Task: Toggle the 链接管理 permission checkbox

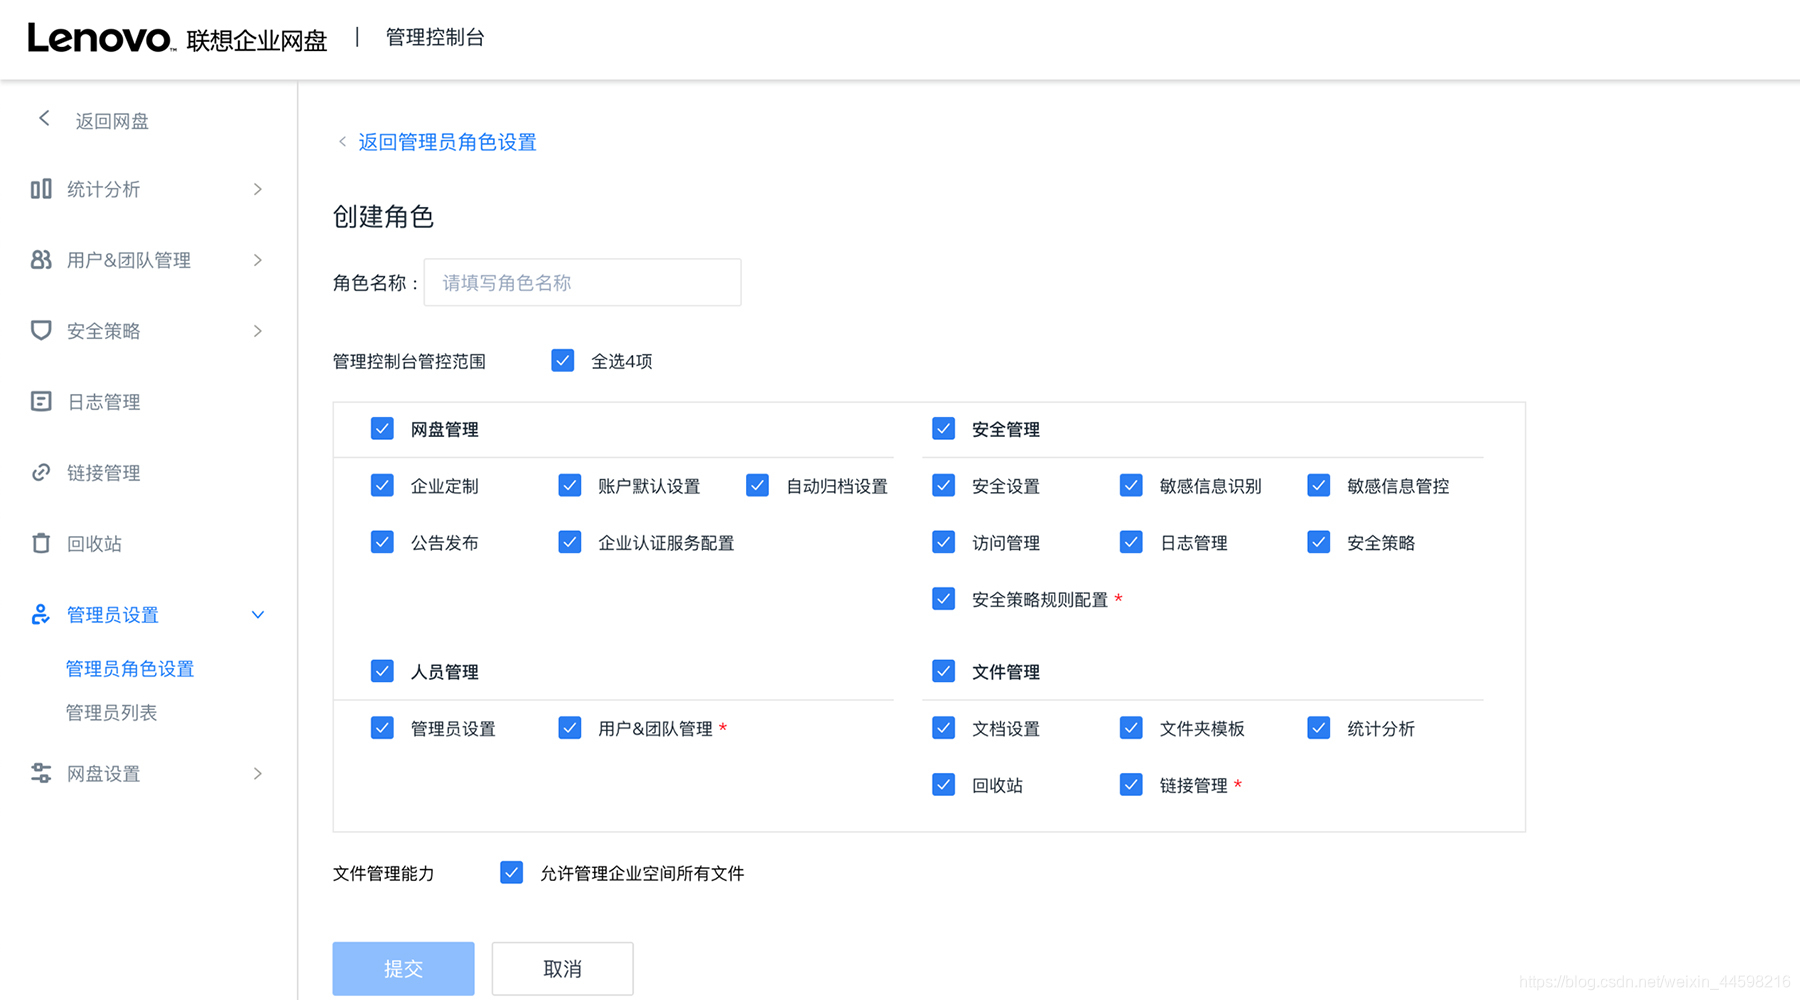Action: tap(1131, 784)
